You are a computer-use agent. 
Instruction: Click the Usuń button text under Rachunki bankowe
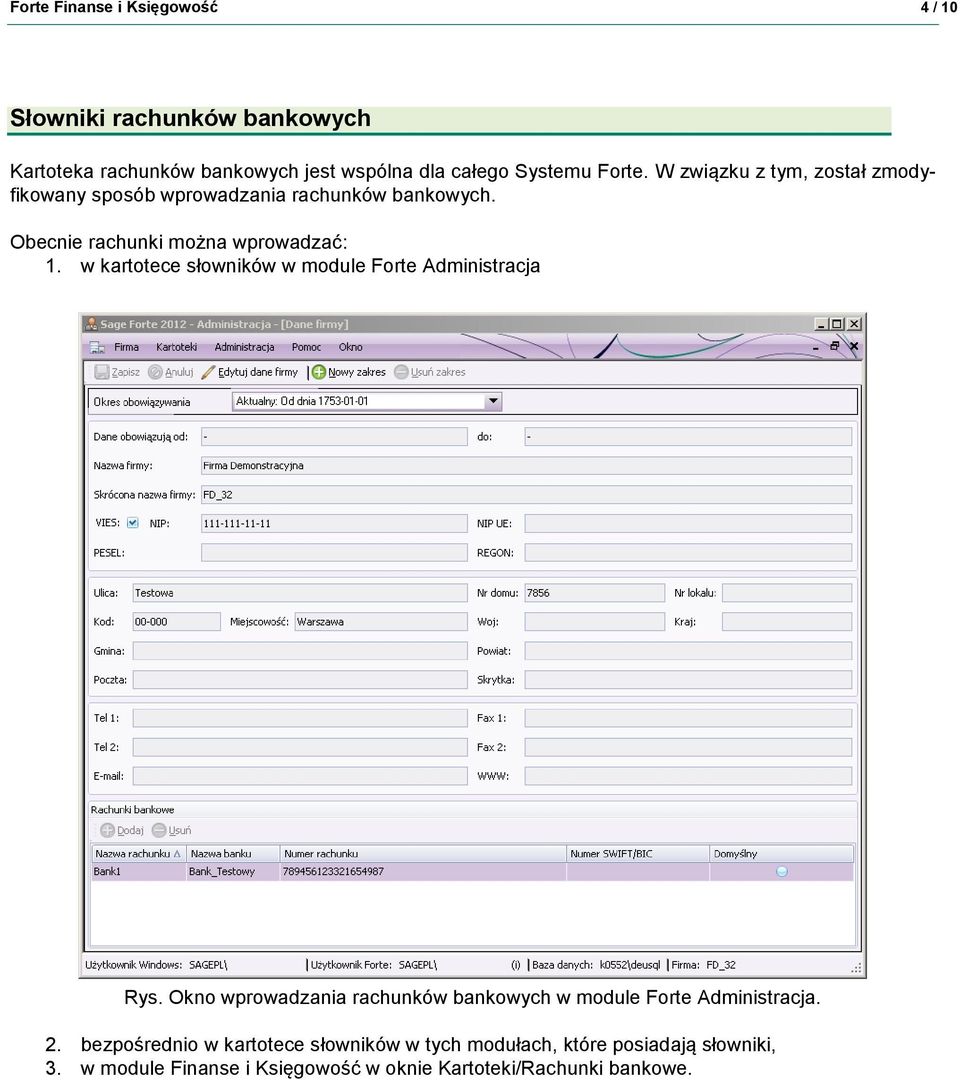click(180, 831)
